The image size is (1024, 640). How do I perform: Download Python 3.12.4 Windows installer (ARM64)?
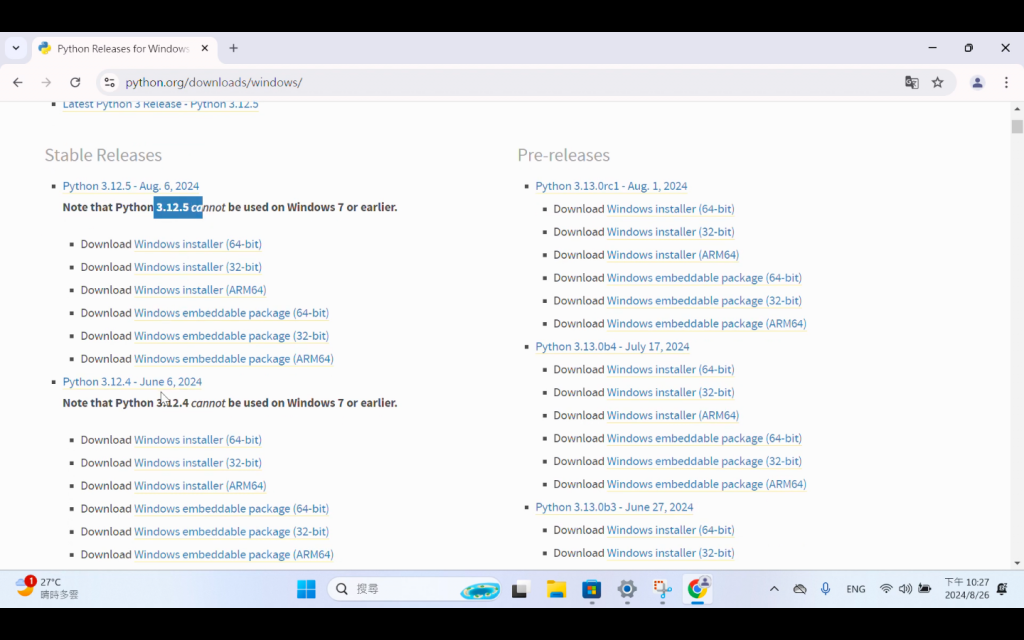pyautogui.click(x=200, y=486)
